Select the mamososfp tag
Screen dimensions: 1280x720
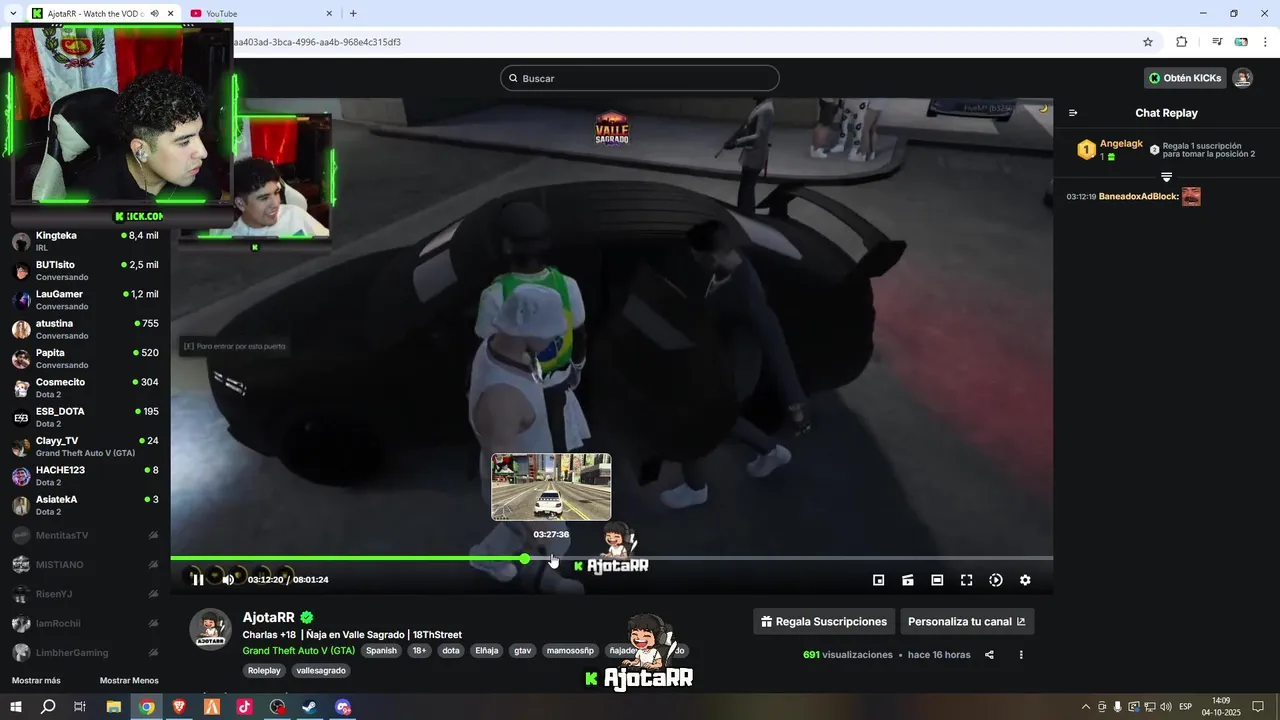click(x=571, y=650)
